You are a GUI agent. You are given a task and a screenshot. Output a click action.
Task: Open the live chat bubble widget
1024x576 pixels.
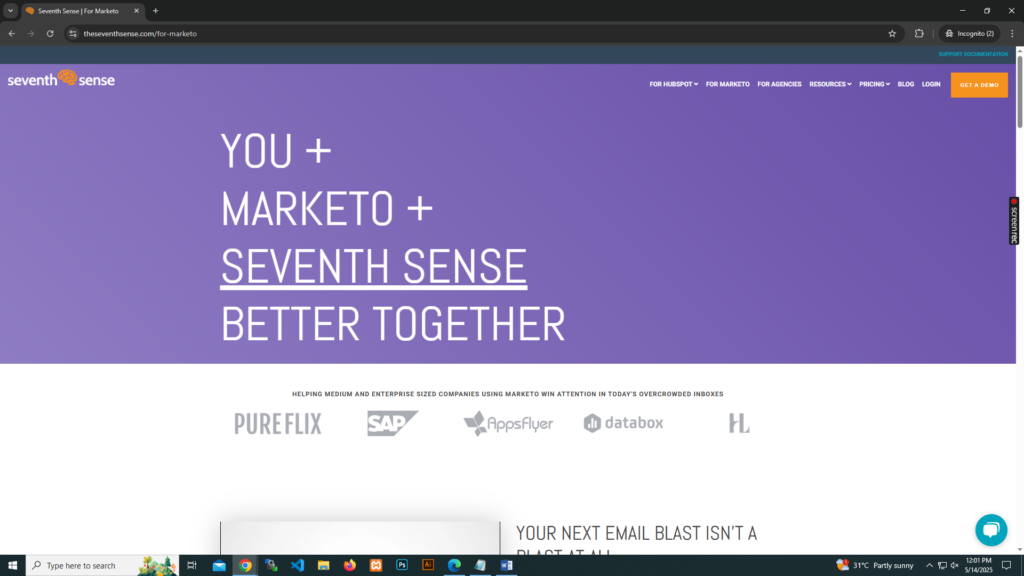coord(991,530)
